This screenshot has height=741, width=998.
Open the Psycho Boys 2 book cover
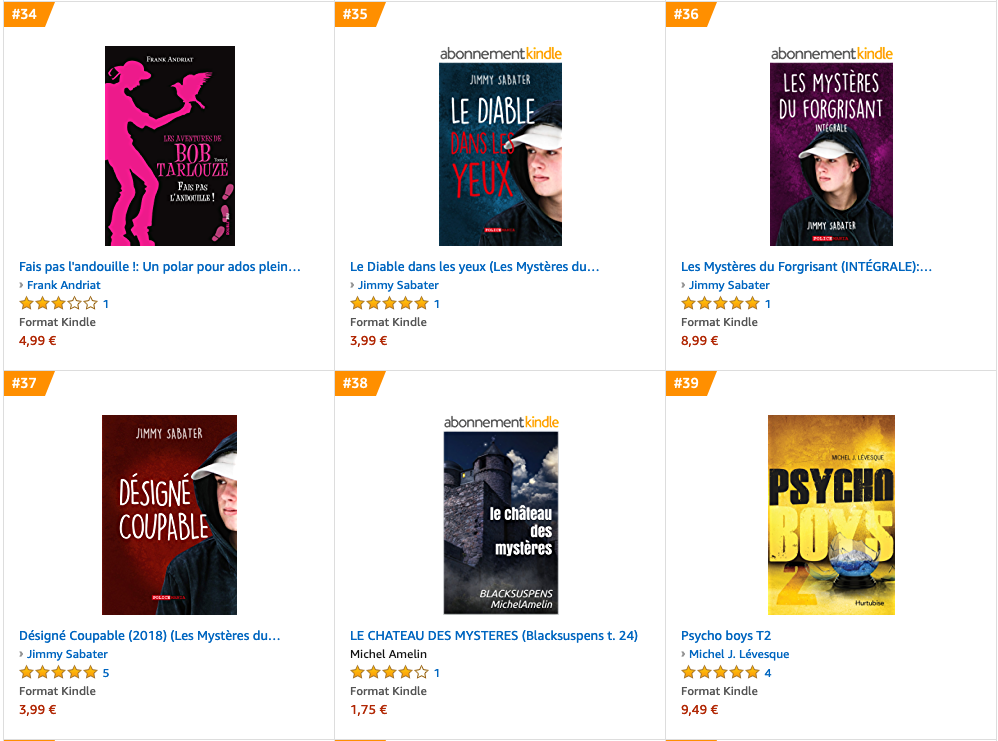pos(831,515)
